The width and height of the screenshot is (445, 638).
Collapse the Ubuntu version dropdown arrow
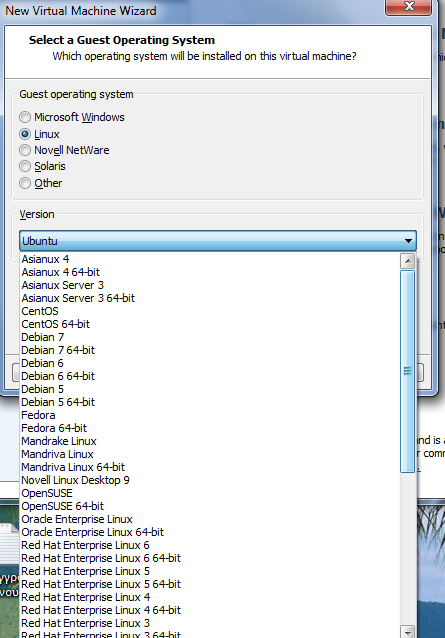pos(408,241)
